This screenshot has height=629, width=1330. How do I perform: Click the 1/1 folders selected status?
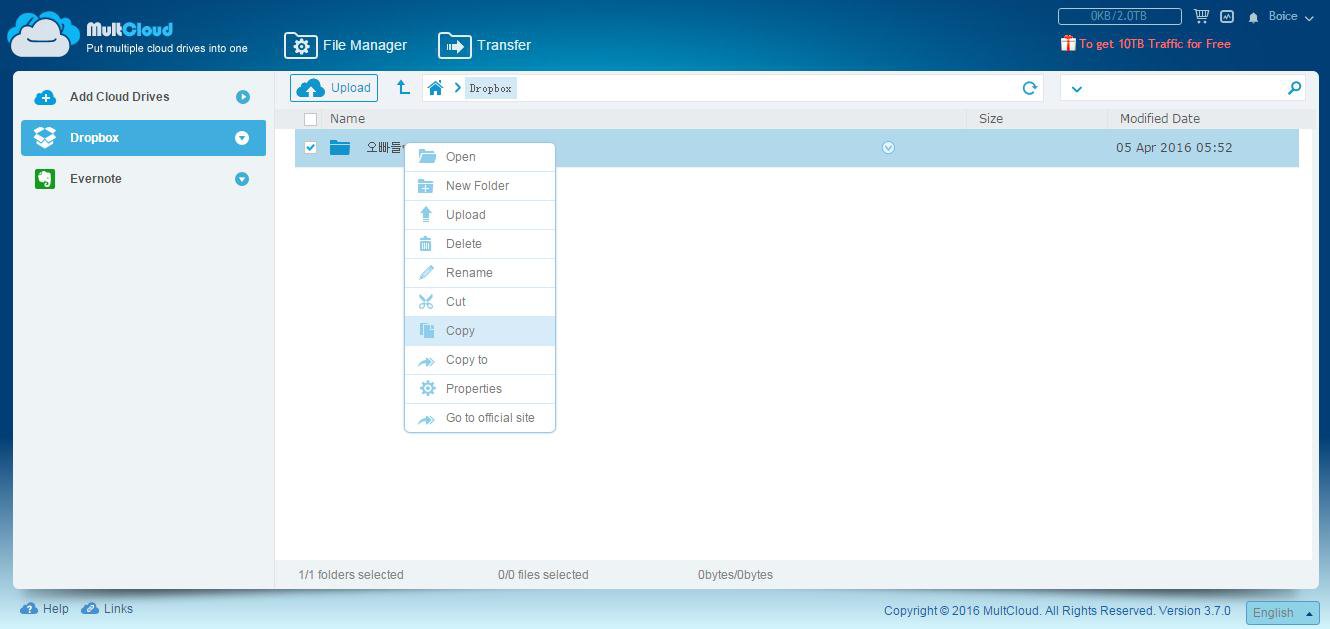[351, 575]
